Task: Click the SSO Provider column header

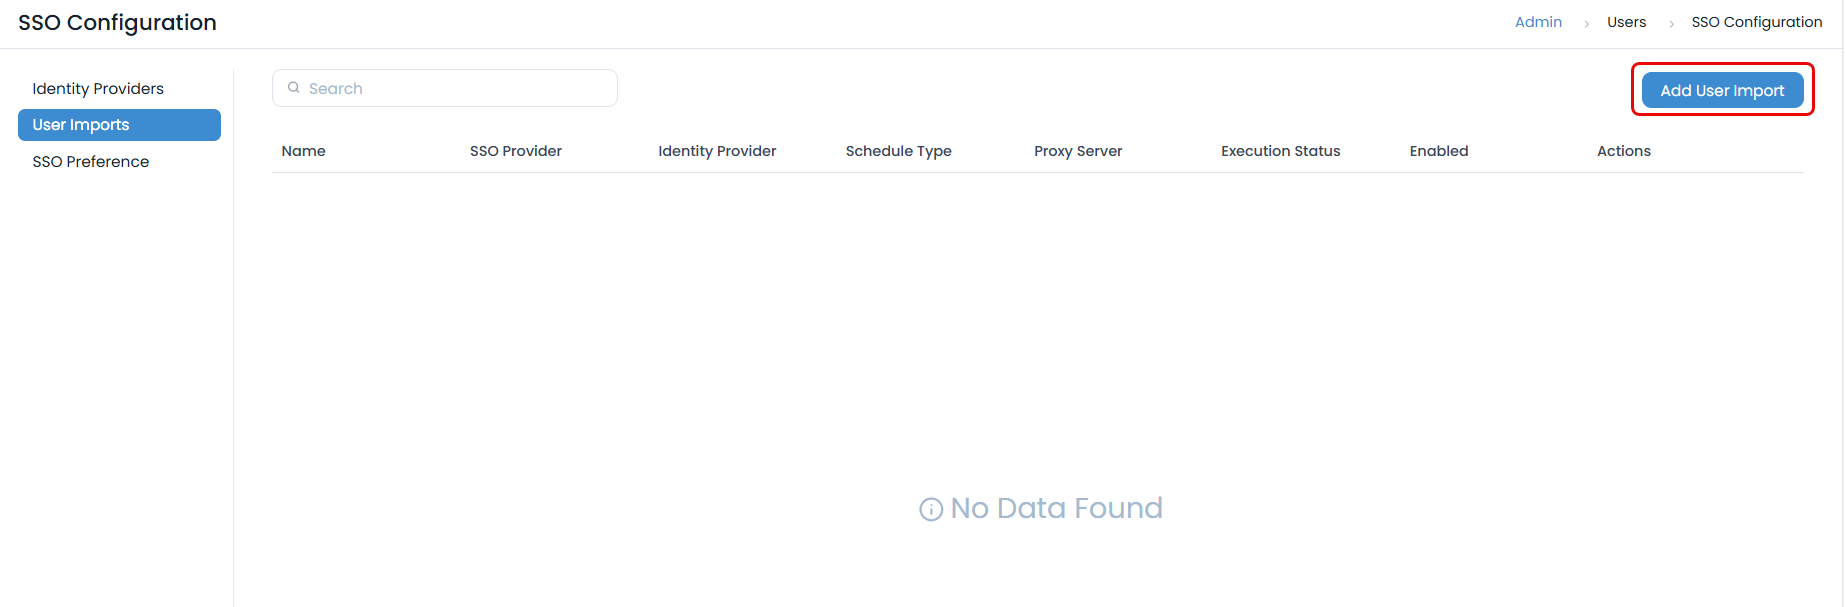Action: click(x=516, y=151)
